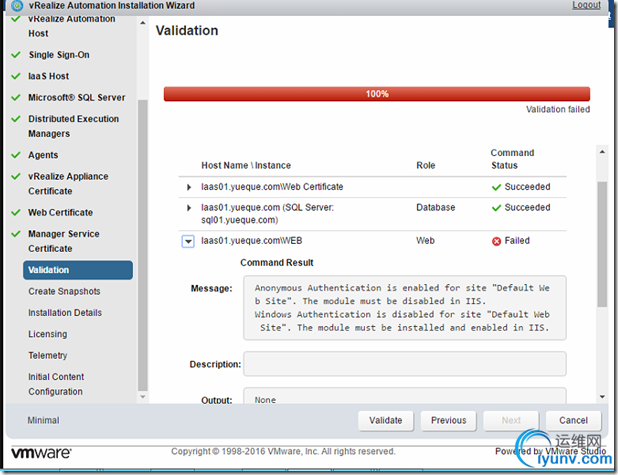Viewport: 618px width, 475px height.
Task: Click the 'Command Result' heading
Action: coord(277,263)
